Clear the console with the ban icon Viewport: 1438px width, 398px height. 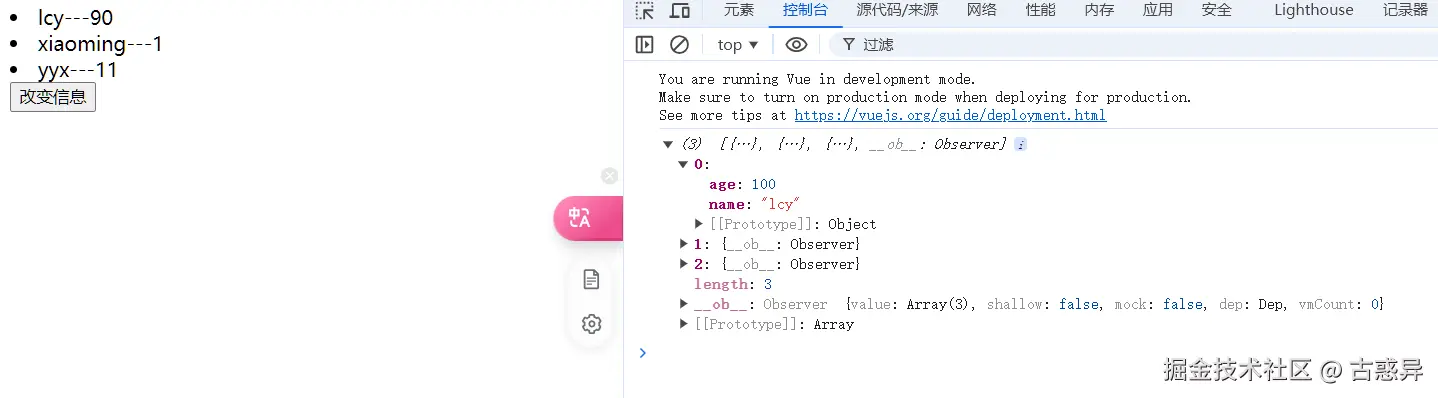pos(679,44)
